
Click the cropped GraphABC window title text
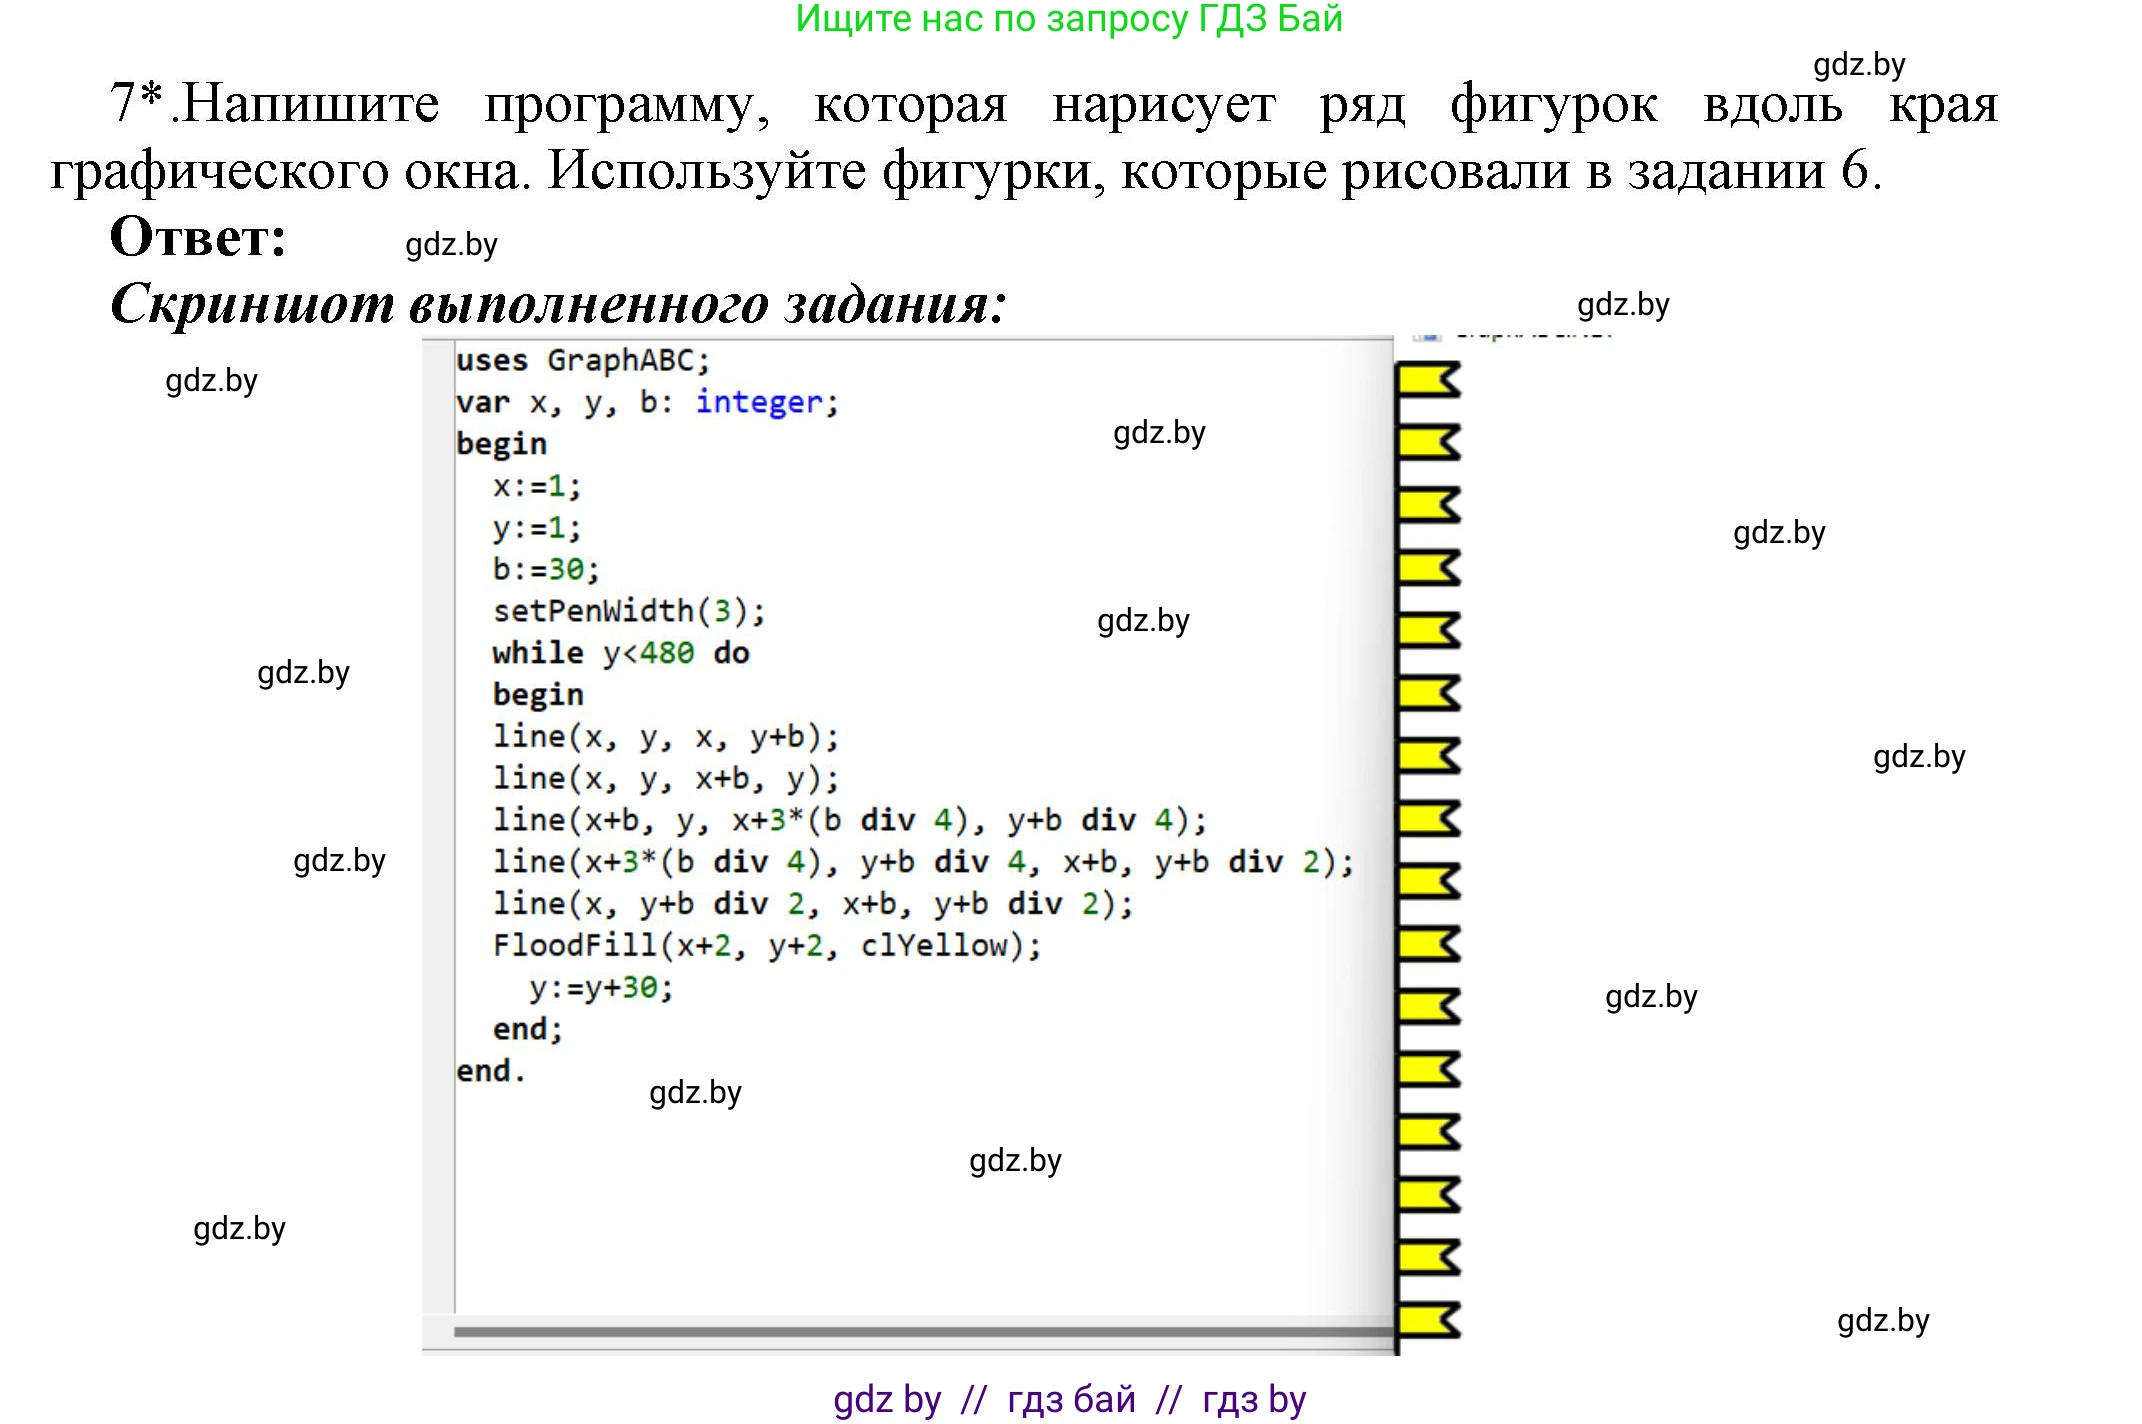click(x=1534, y=335)
